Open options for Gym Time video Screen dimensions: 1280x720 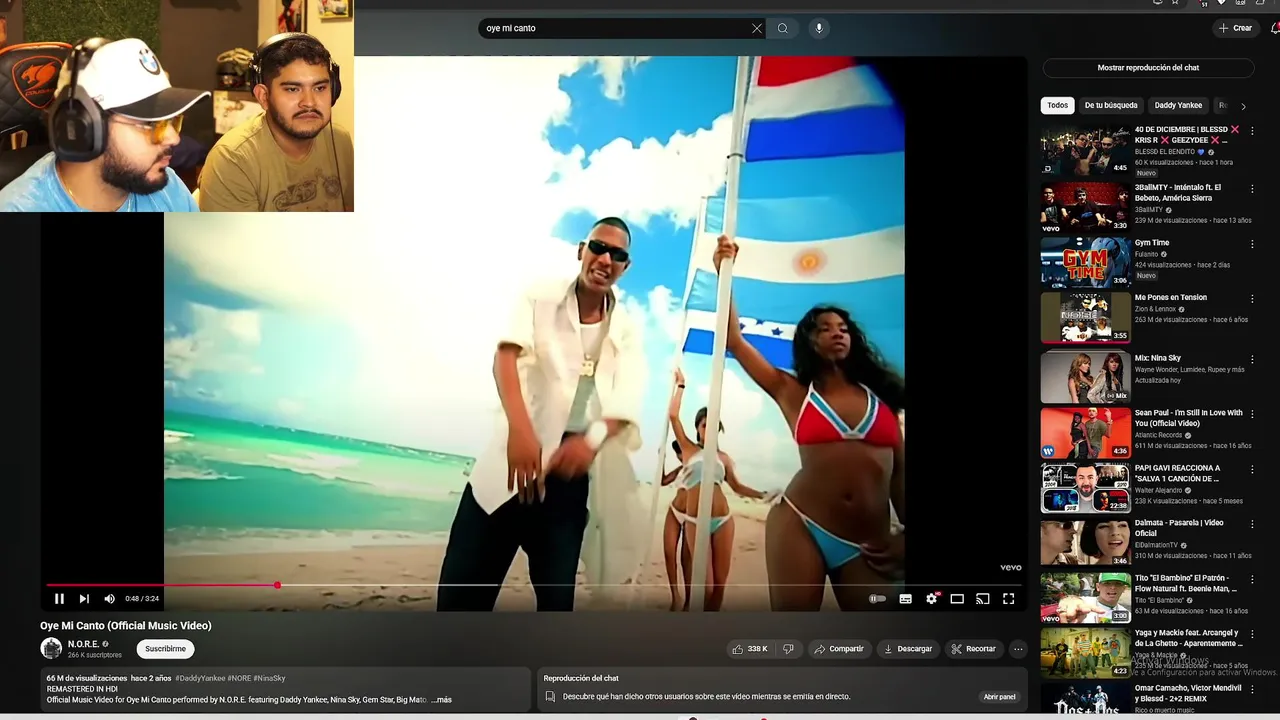pos(1252,244)
